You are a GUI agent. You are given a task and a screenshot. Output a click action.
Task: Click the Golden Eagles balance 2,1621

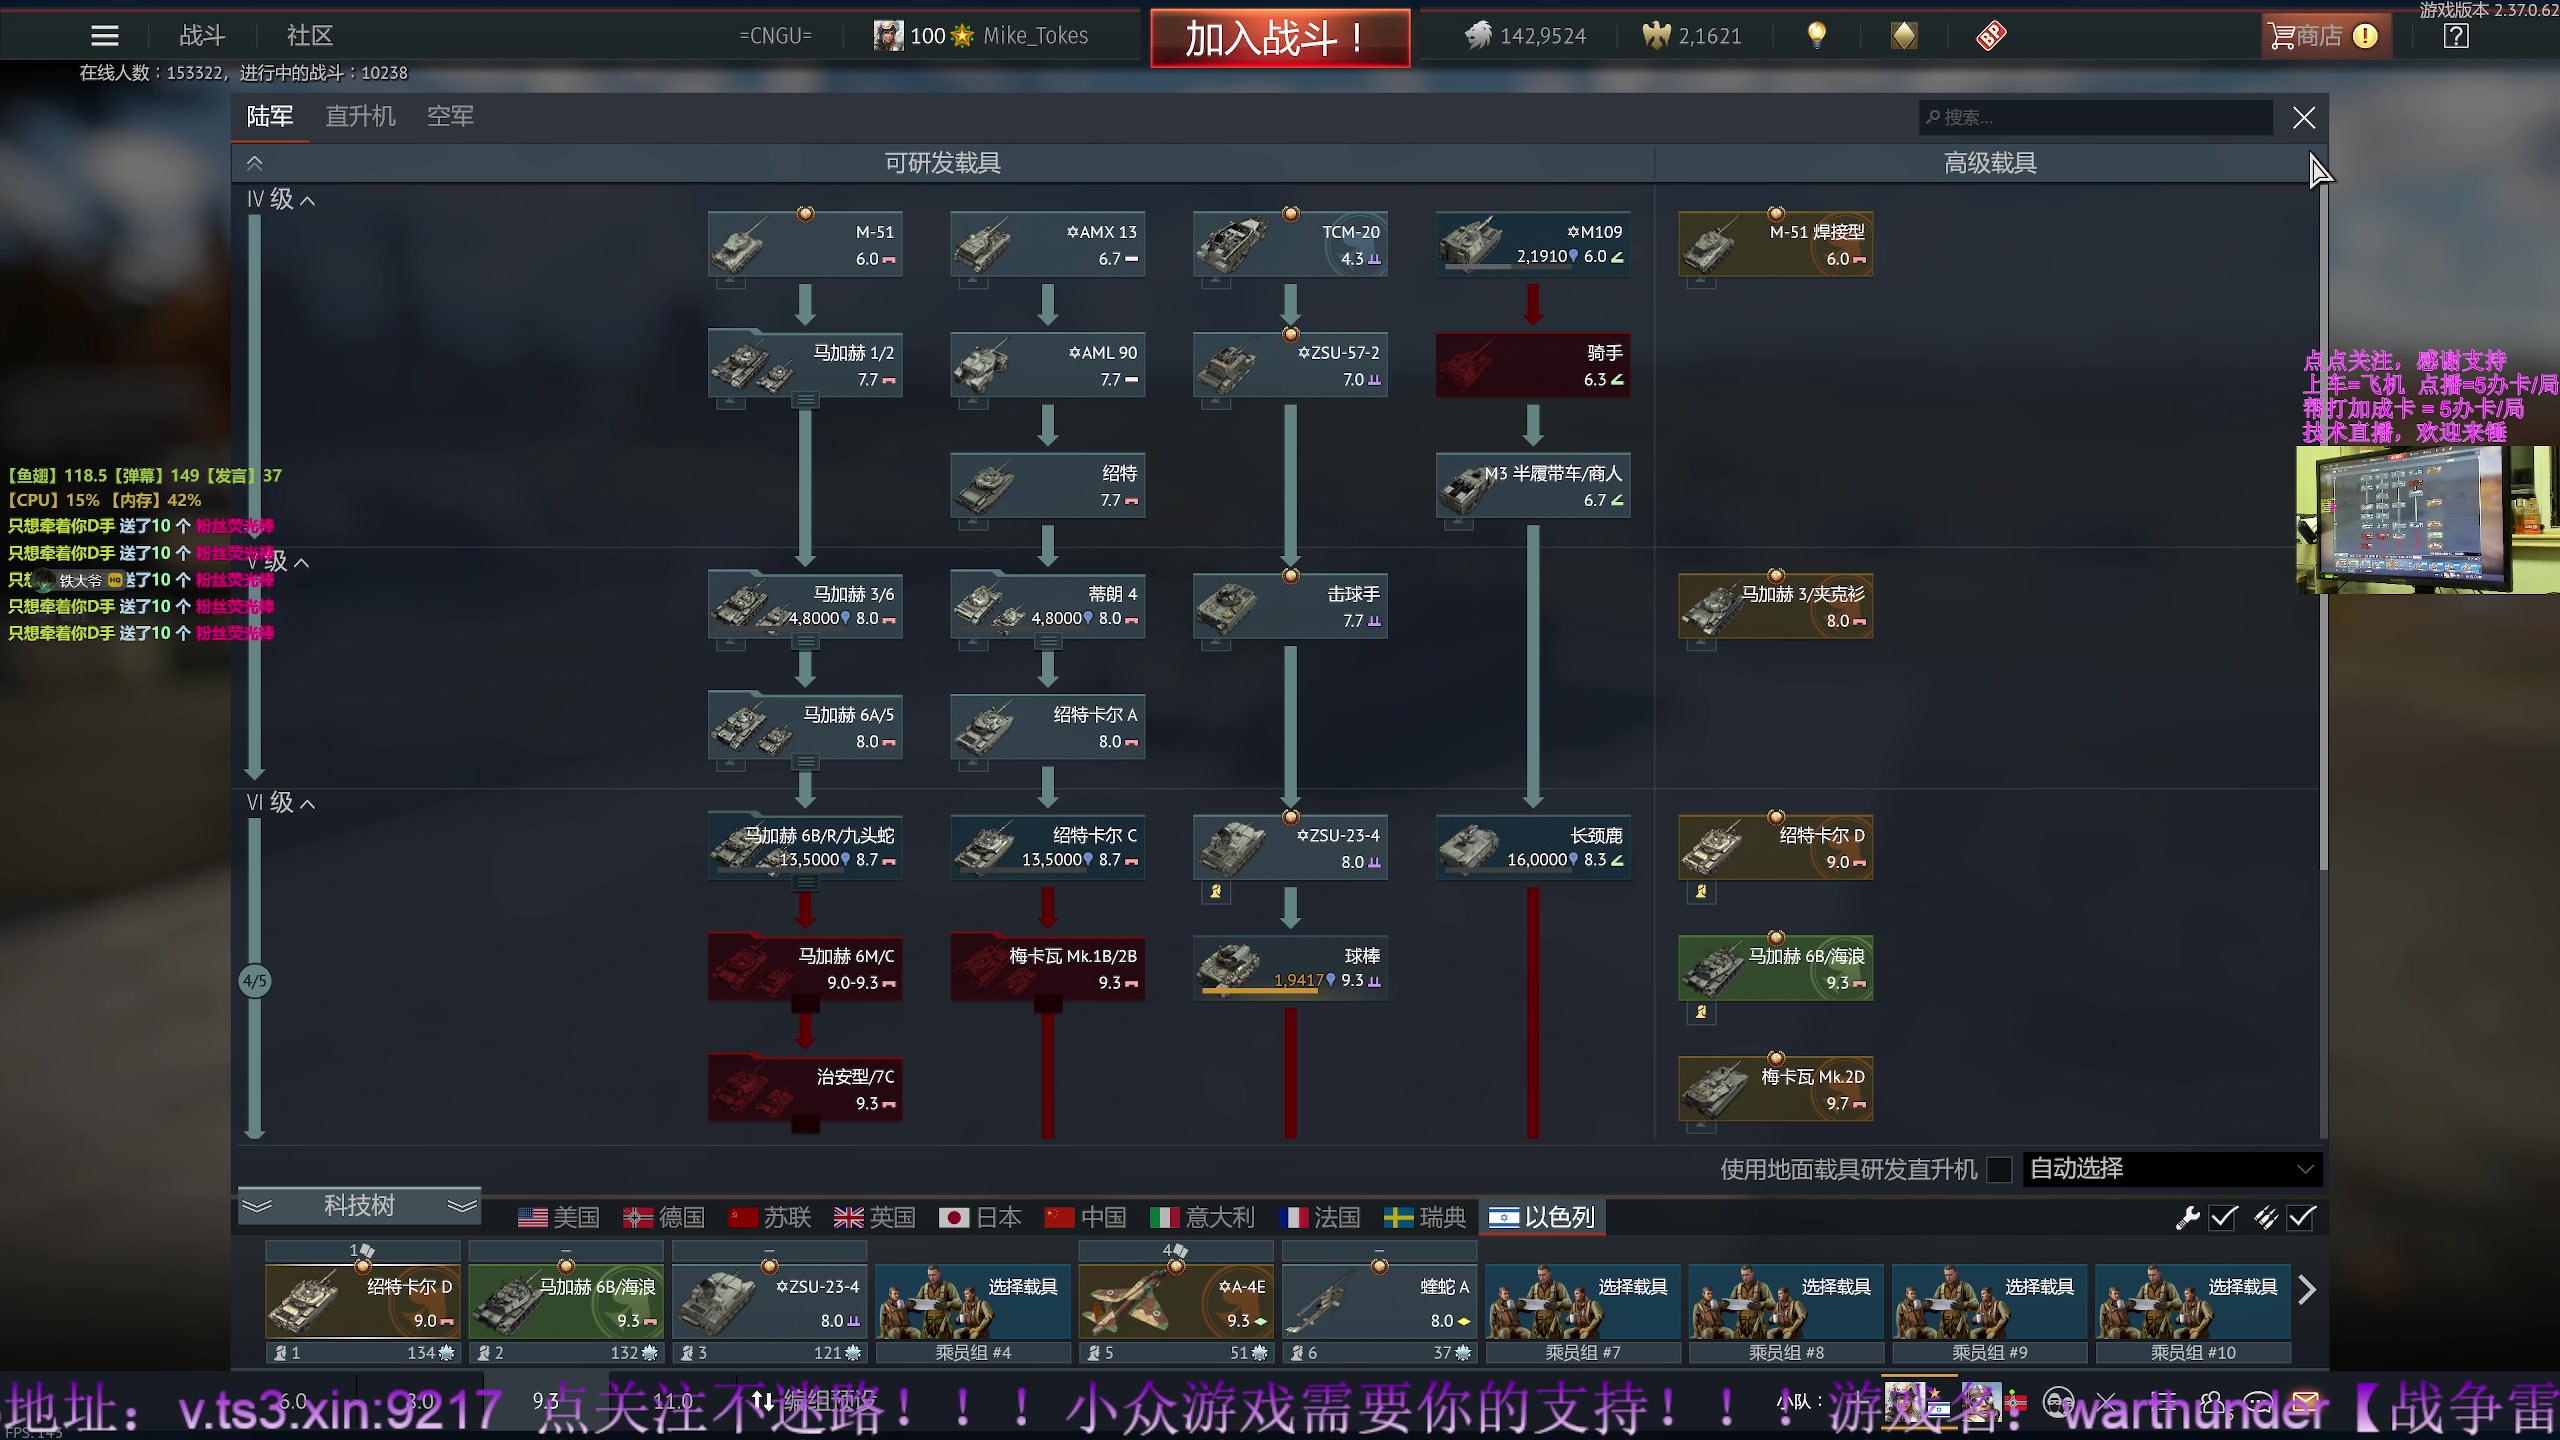(x=1693, y=36)
